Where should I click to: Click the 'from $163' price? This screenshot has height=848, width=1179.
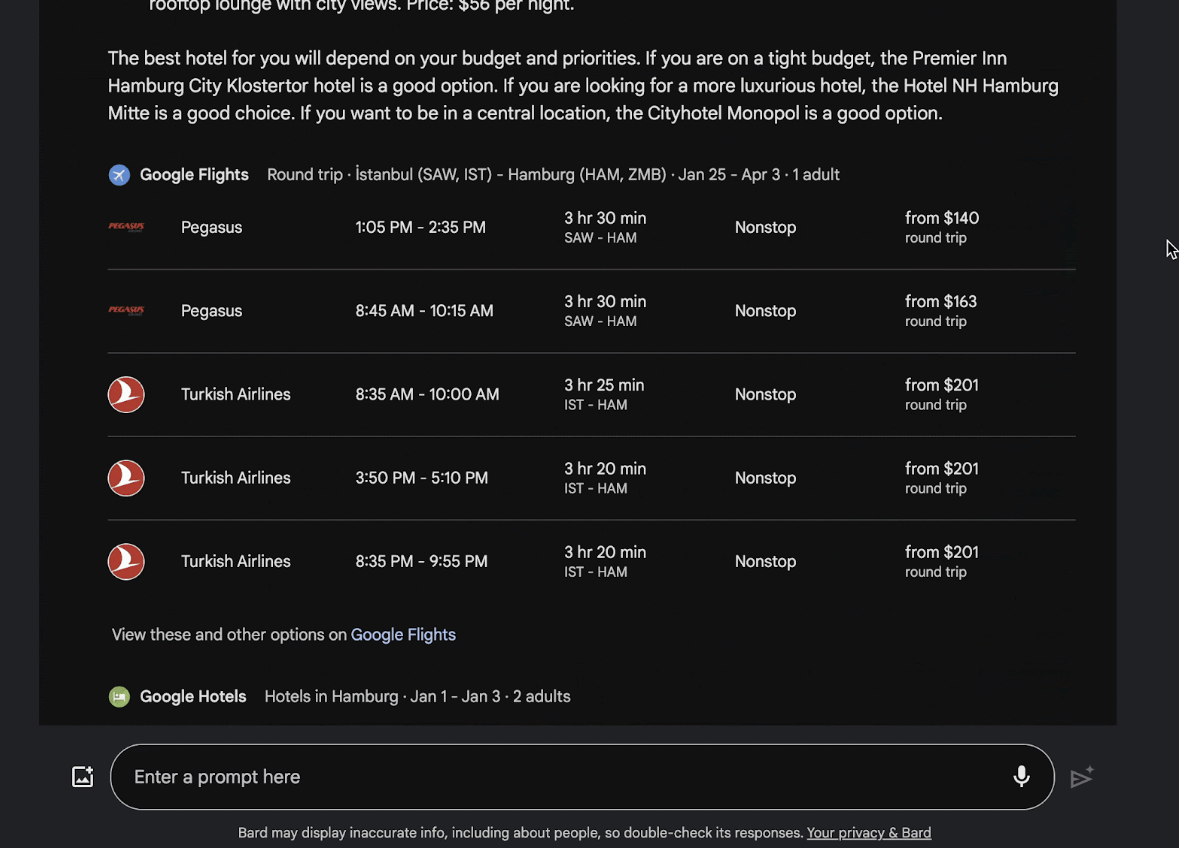tap(941, 301)
